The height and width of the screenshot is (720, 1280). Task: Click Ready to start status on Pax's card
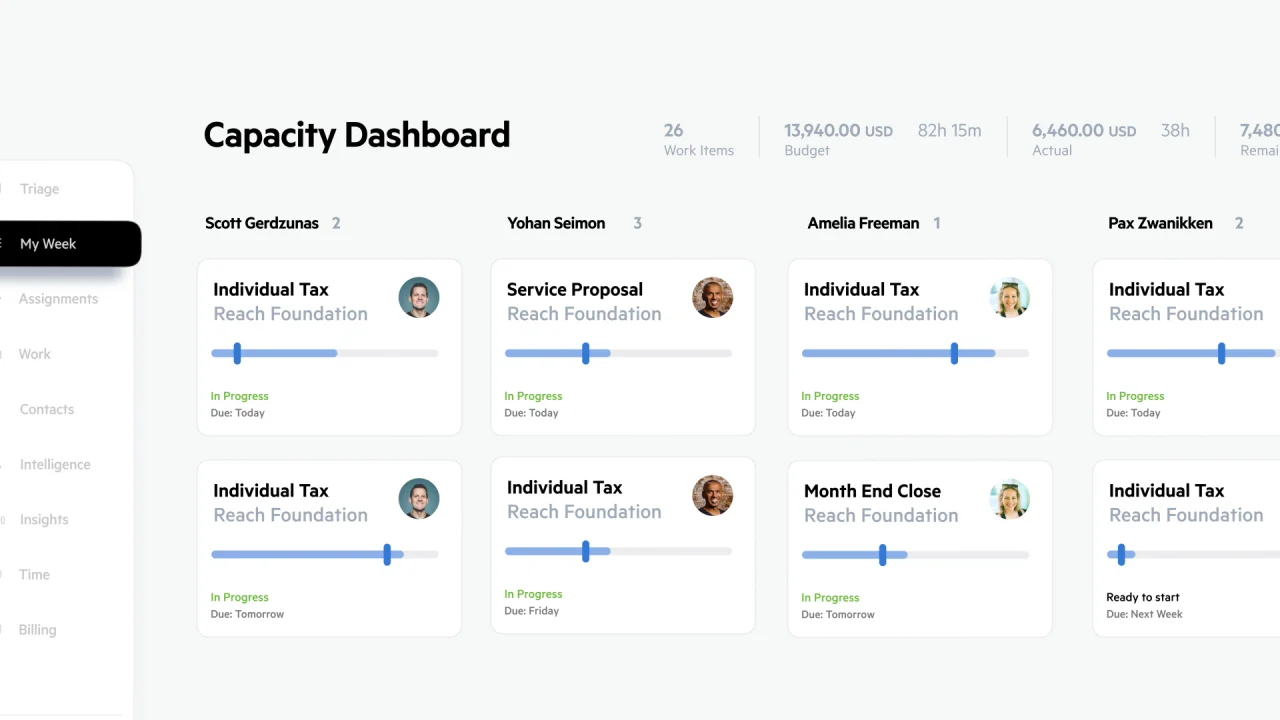click(1143, 597)
